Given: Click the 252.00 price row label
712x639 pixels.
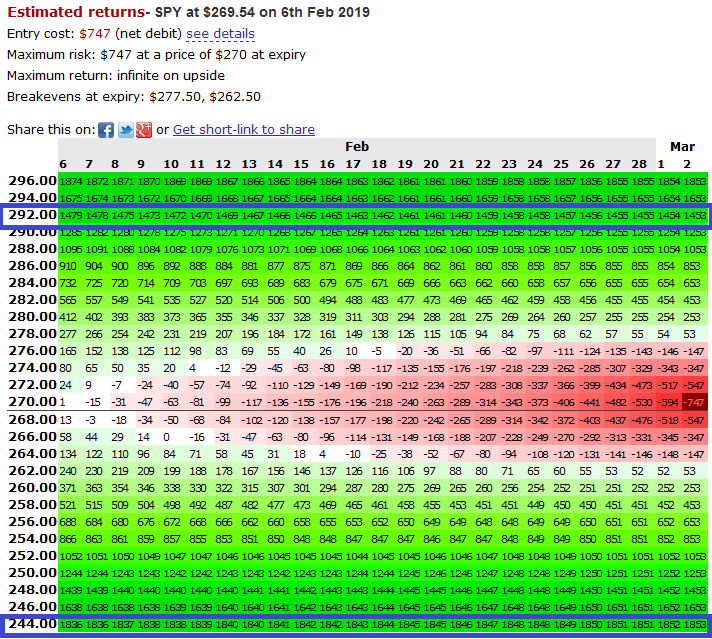Looking at the screenshot, I should tap(32, 556).
